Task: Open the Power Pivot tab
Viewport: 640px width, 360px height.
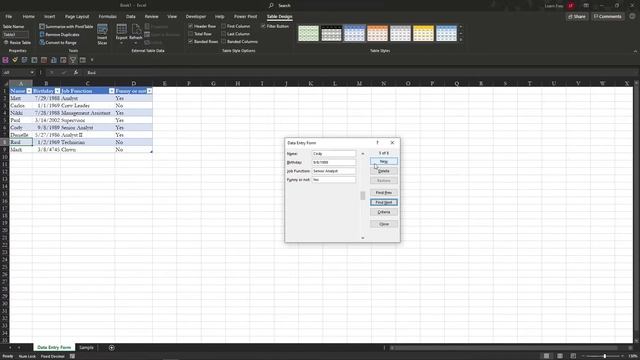Action: point(245,17)
